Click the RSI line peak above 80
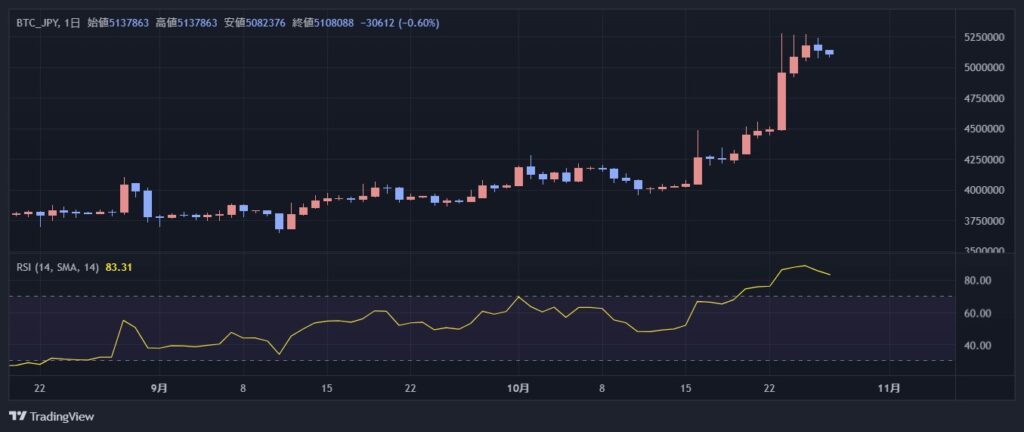The image size is (1024, 432). tap(805, 266)
